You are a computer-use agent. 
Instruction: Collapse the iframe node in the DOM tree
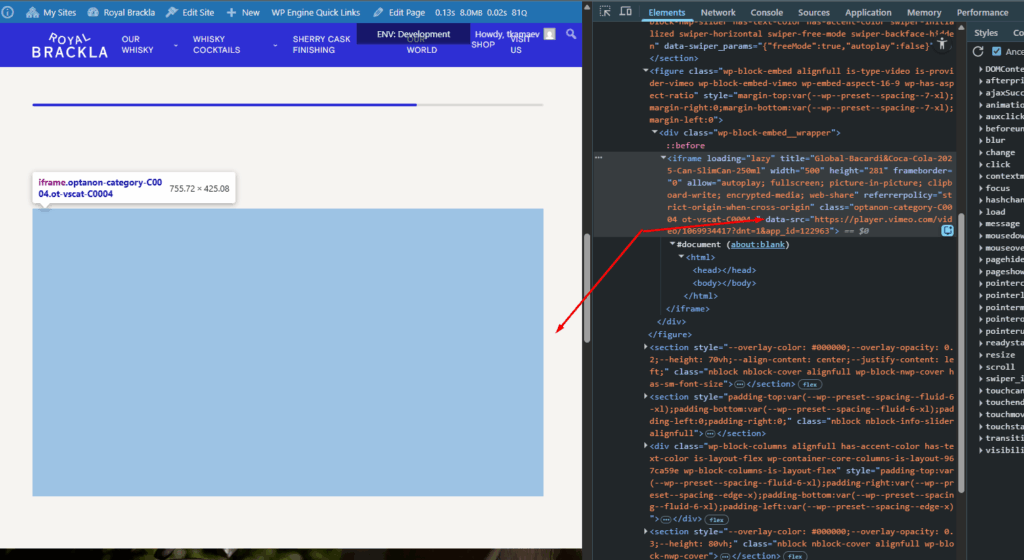point(663,158)
